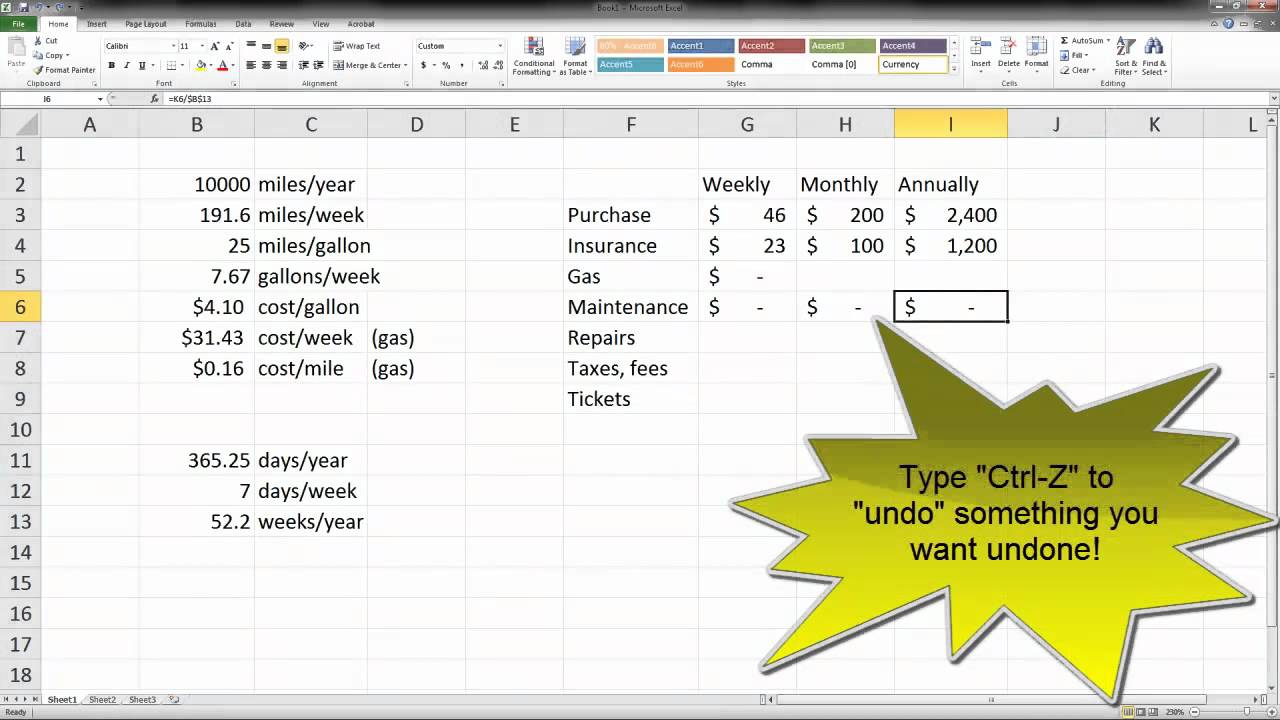Select cell B7 showing $31.43
This screenshot has height=720, width=1280.
click(x=196, y=338)
